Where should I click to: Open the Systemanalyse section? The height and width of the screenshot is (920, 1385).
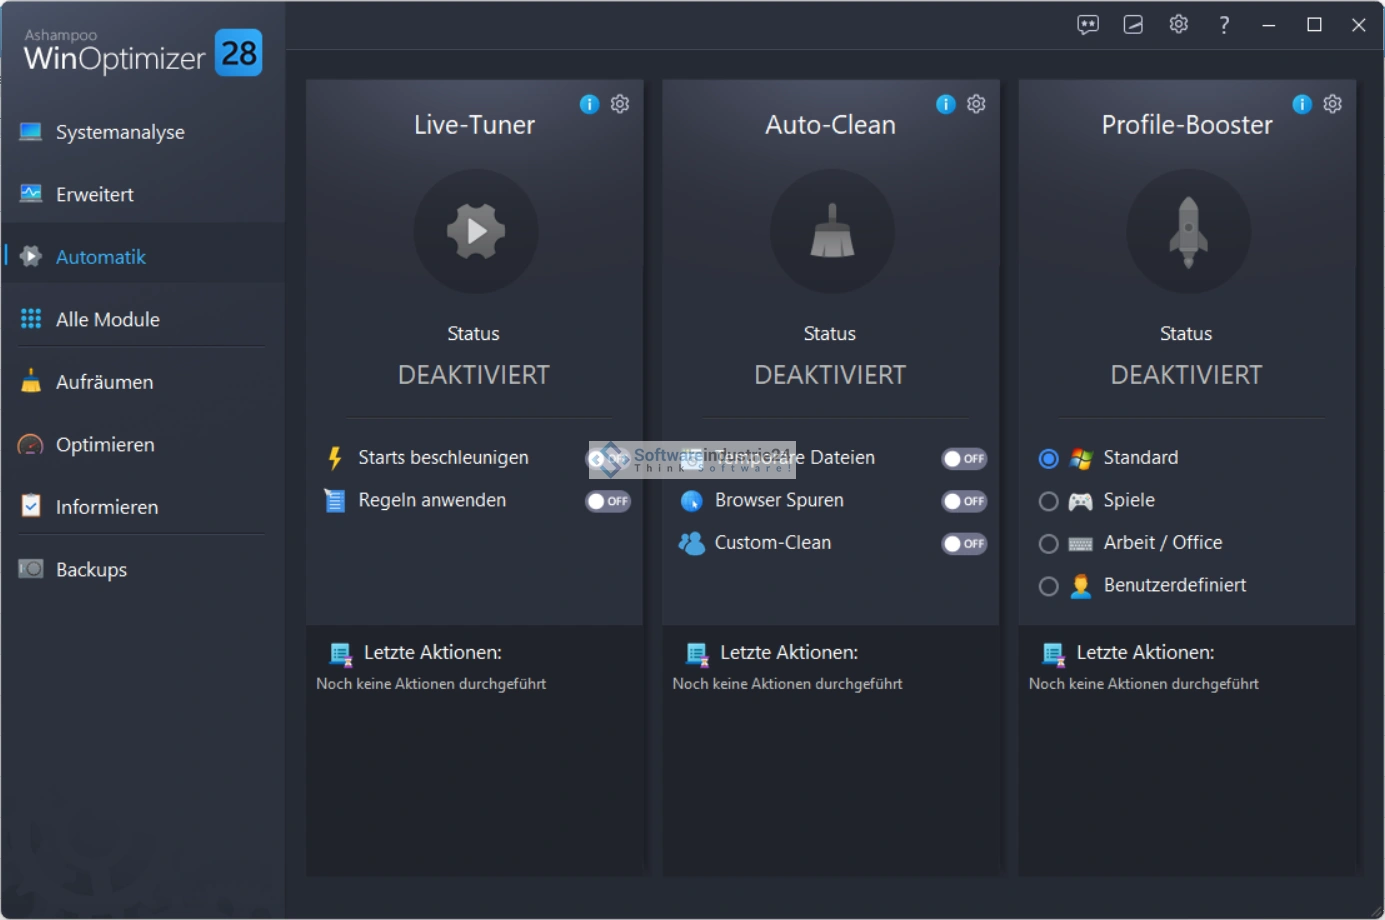[120, 132]
